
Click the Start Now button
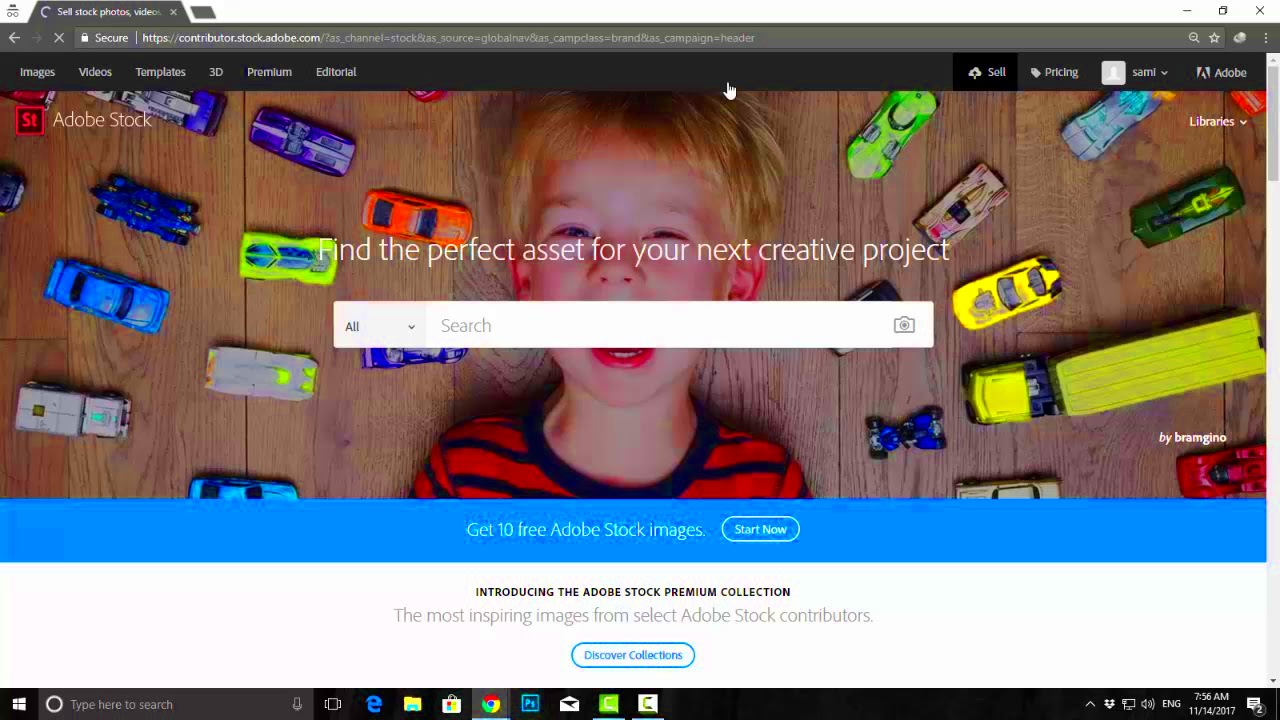pos(760,529)
